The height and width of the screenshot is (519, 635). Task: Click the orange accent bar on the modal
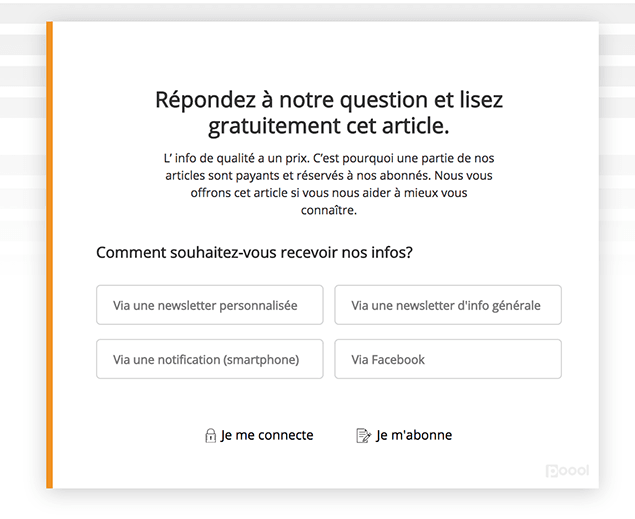click(49, 255)
